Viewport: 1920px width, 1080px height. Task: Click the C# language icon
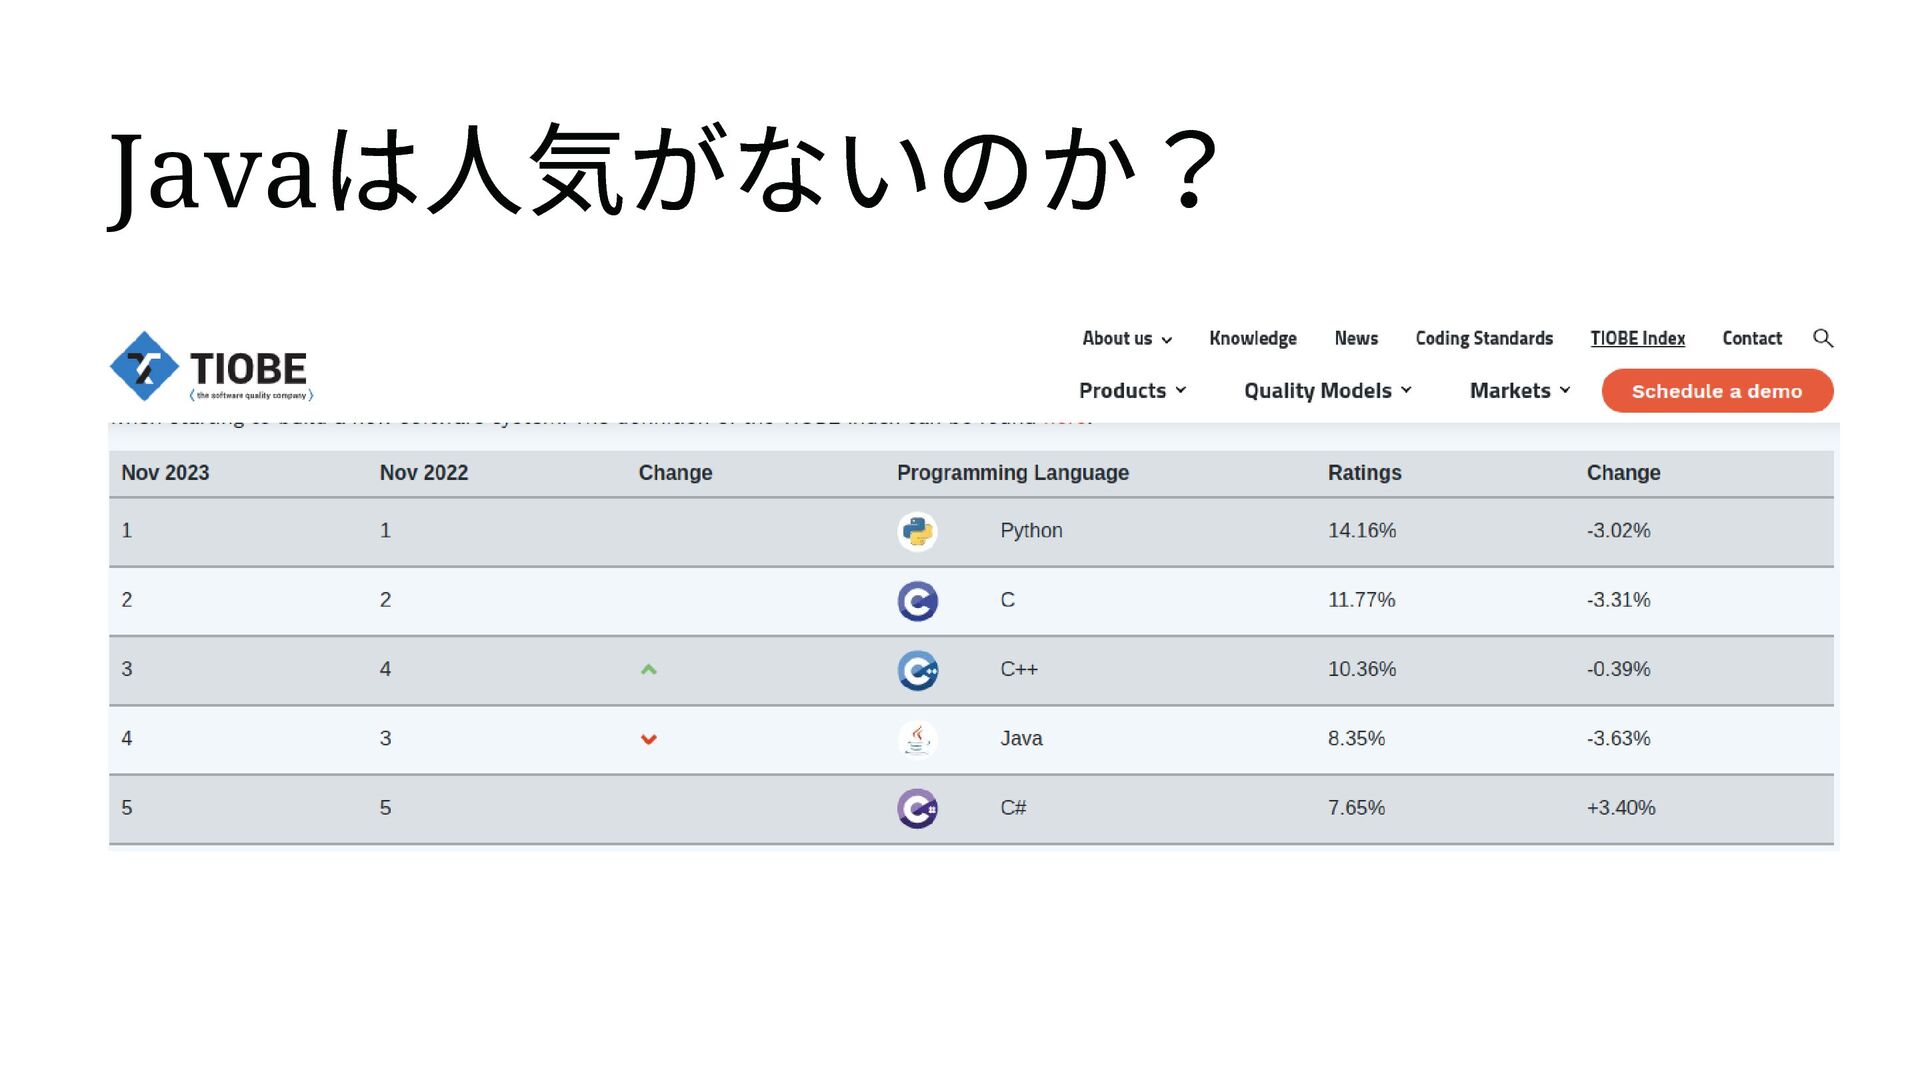click(917, 808)
